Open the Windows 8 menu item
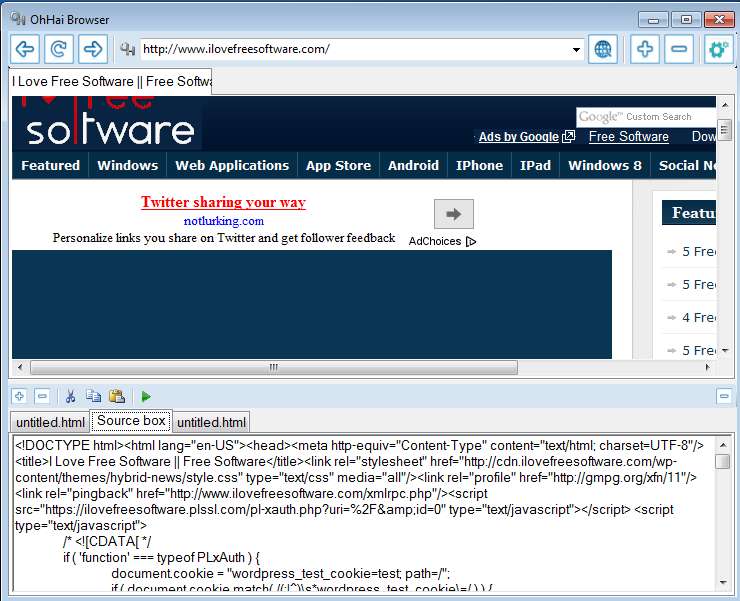The width and height of the screenshot is (740, 601). tap(605, 165)
